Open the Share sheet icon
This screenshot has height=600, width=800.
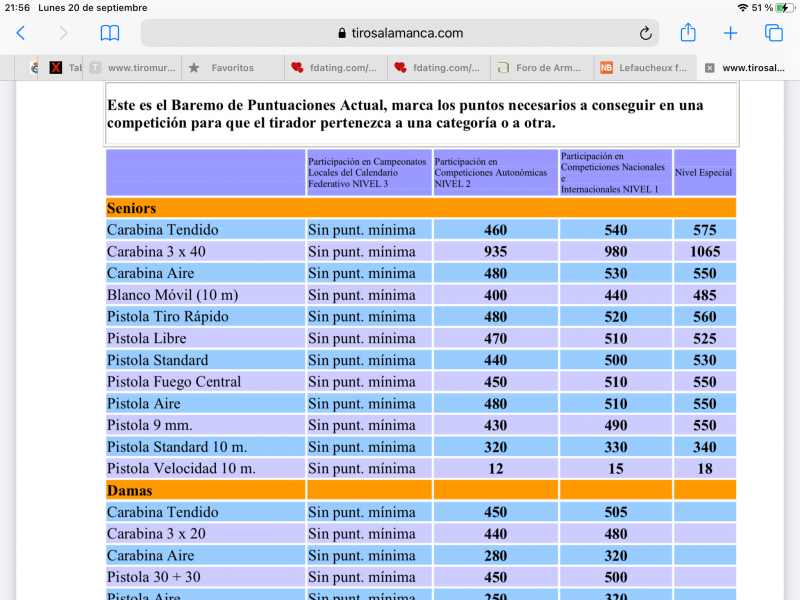click(688, 32)
